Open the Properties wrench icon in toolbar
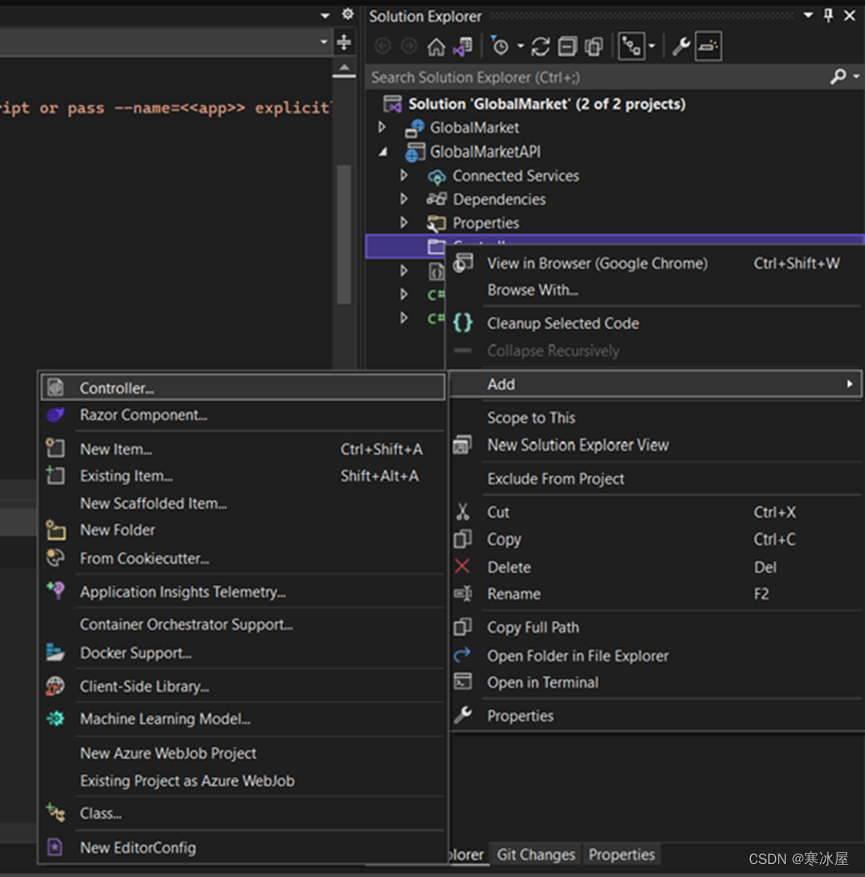 [681, 46]
